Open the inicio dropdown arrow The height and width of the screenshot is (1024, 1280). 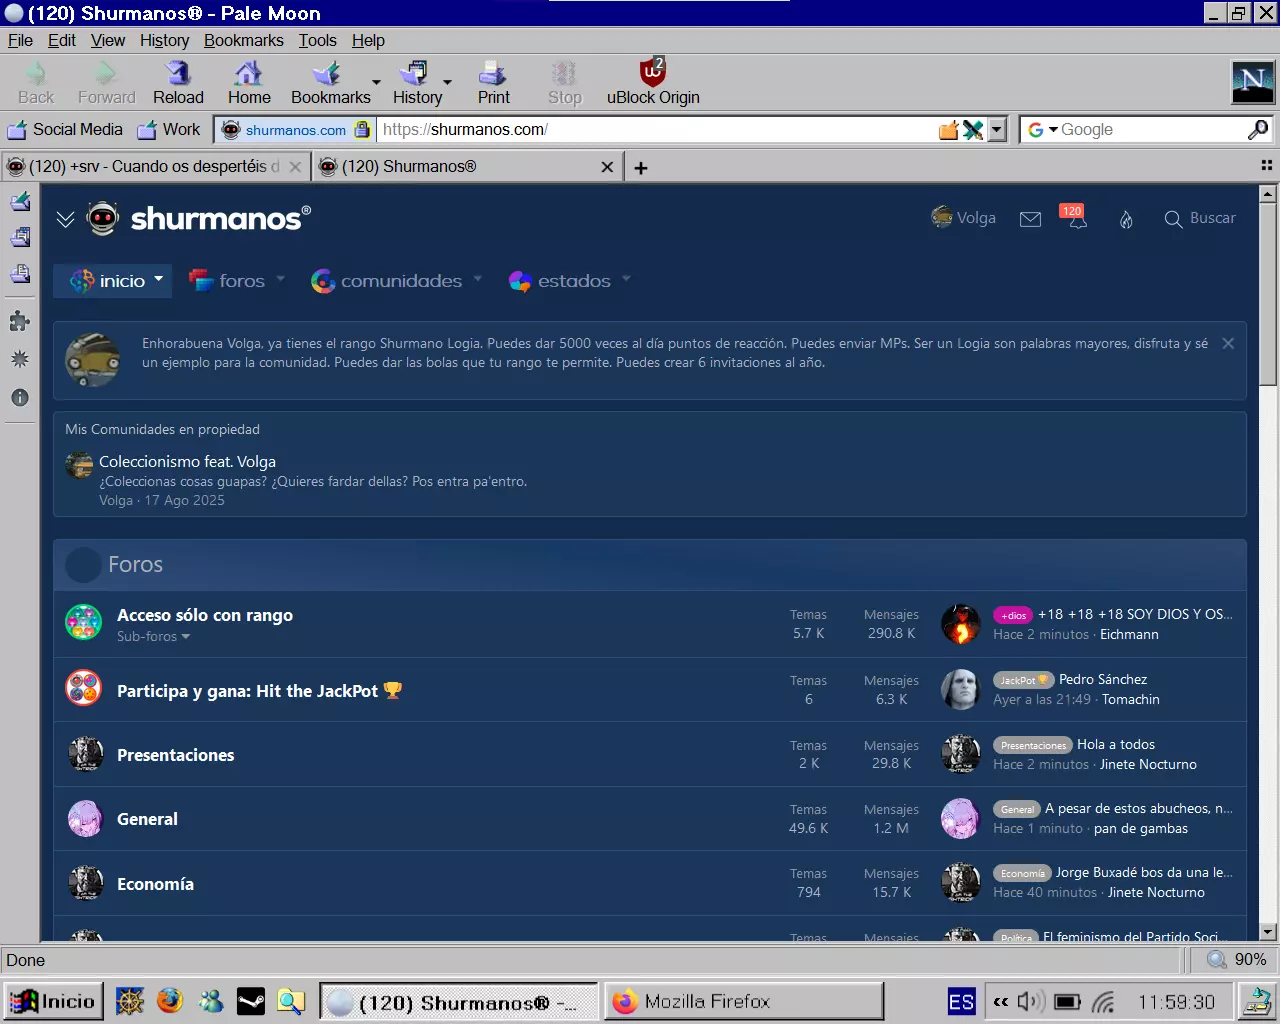pyautogui.click(x=159, y=279)
